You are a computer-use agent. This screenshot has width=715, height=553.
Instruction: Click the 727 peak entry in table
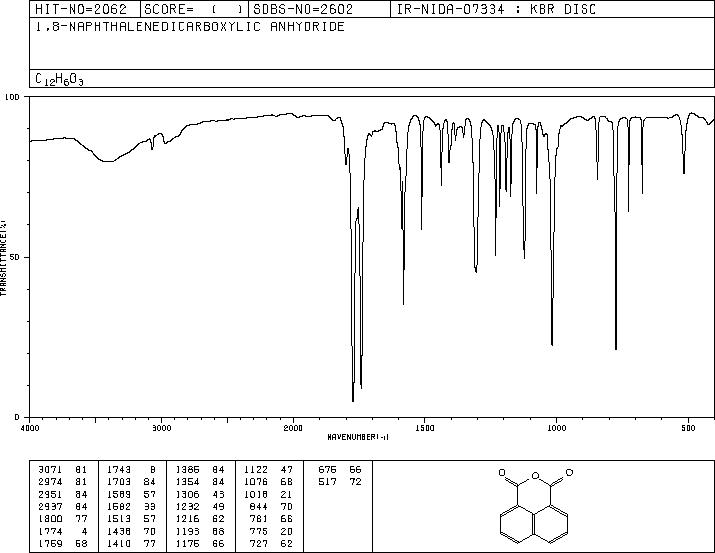(x=271, y=543)
